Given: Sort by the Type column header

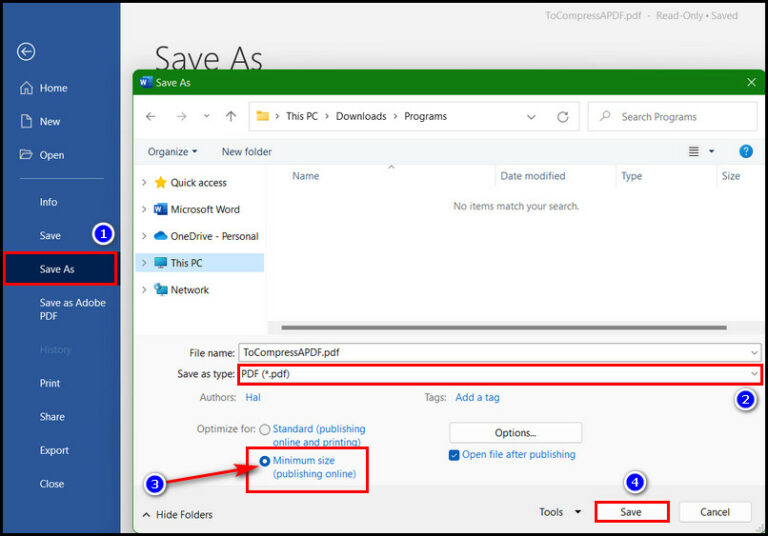Looking at the screenshot, I should coord(631,176).
